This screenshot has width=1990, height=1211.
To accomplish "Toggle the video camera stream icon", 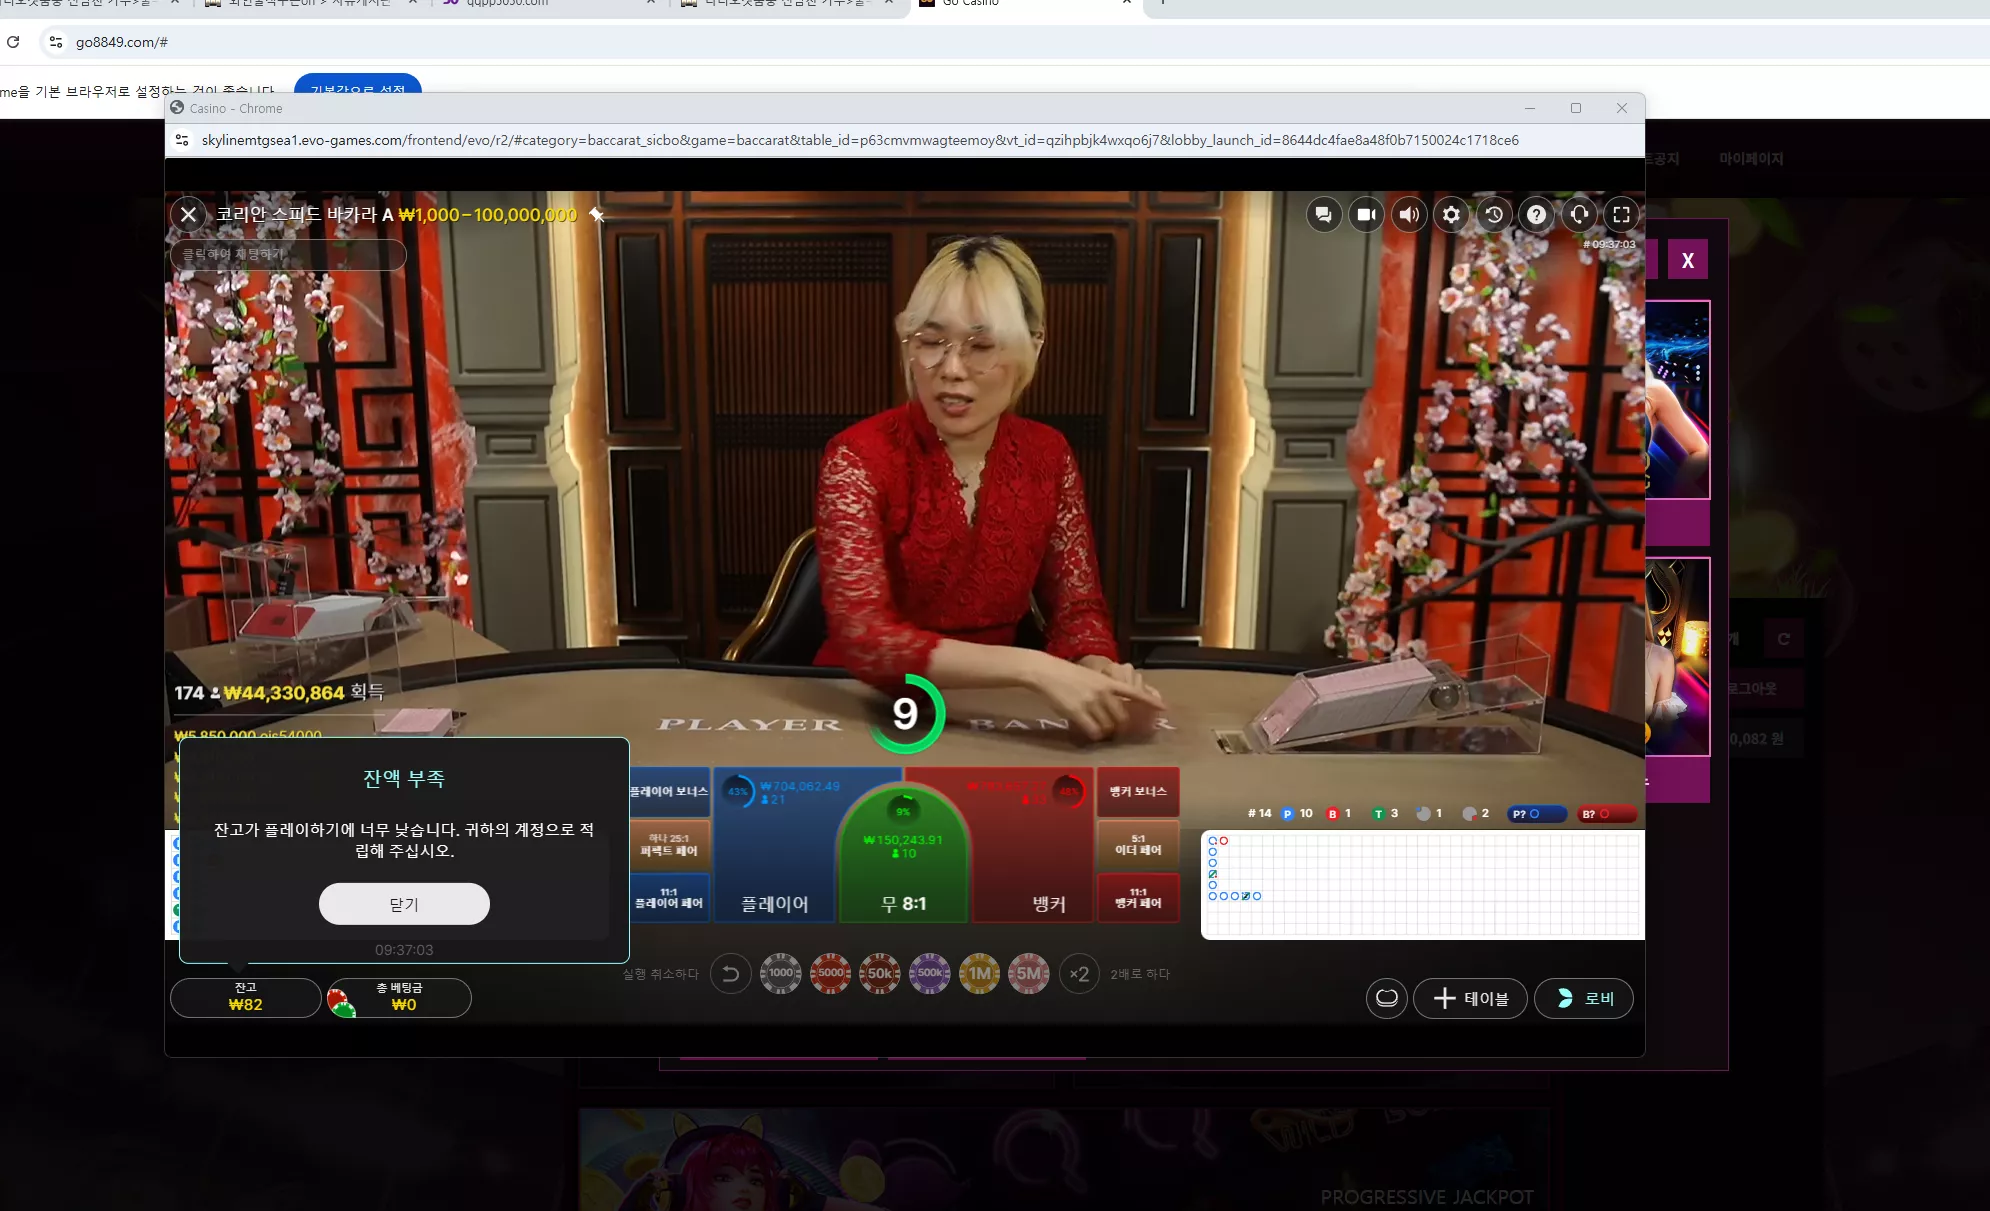I will [x=1366, y=214].
